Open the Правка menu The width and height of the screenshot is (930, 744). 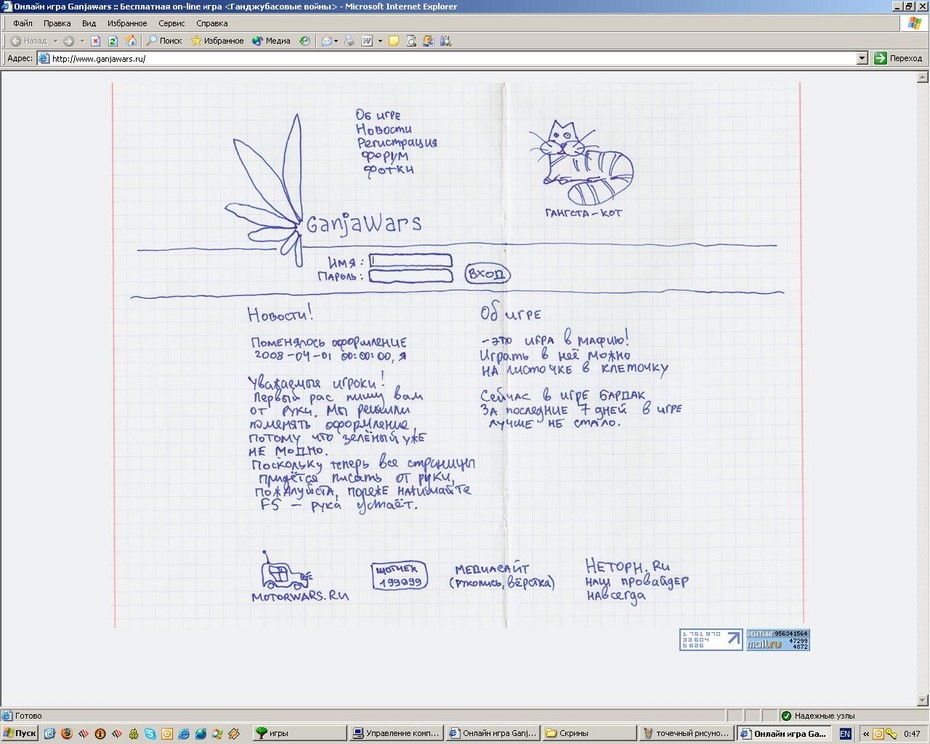(x=57, y=23)
